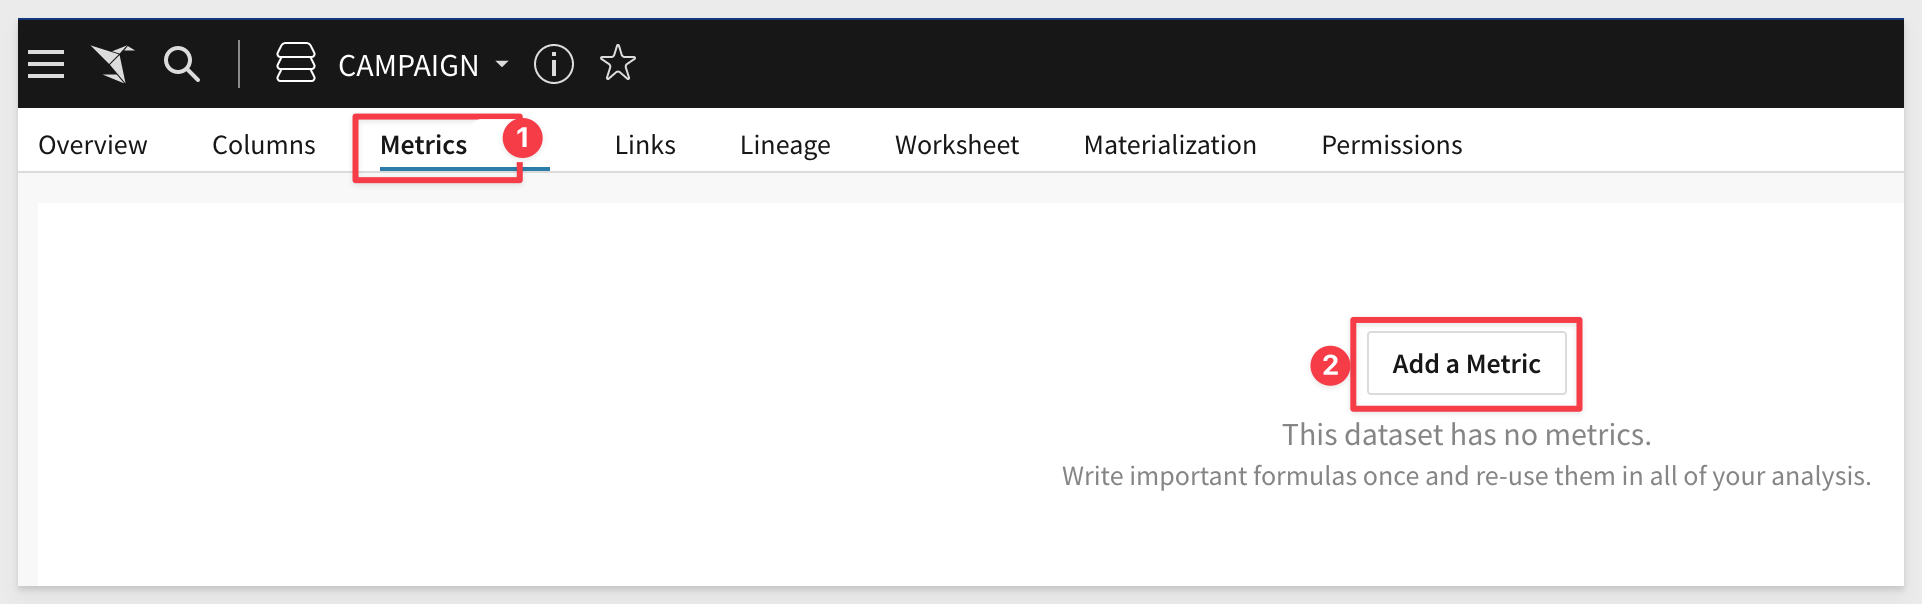
Task: Switch to the Materialization tab
Action: tap(1170, 145)
